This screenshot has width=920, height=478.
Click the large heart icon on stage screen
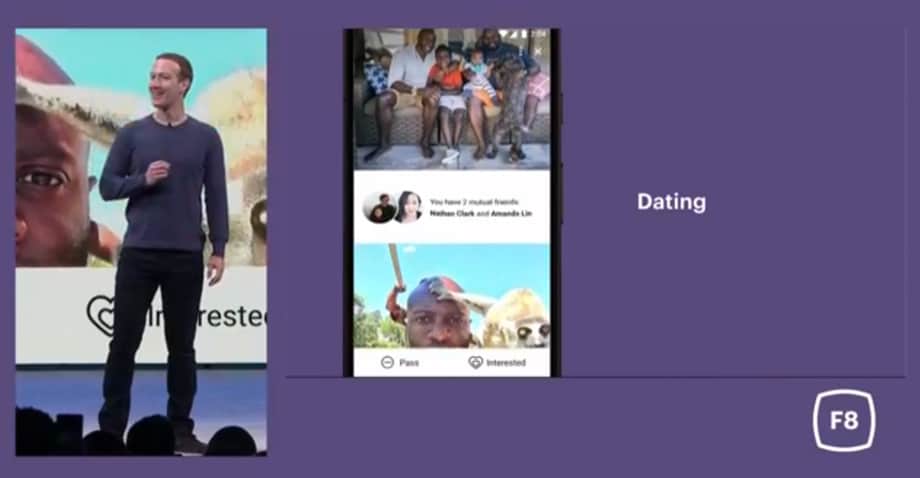pyautogui.click(x=100, y=316)
